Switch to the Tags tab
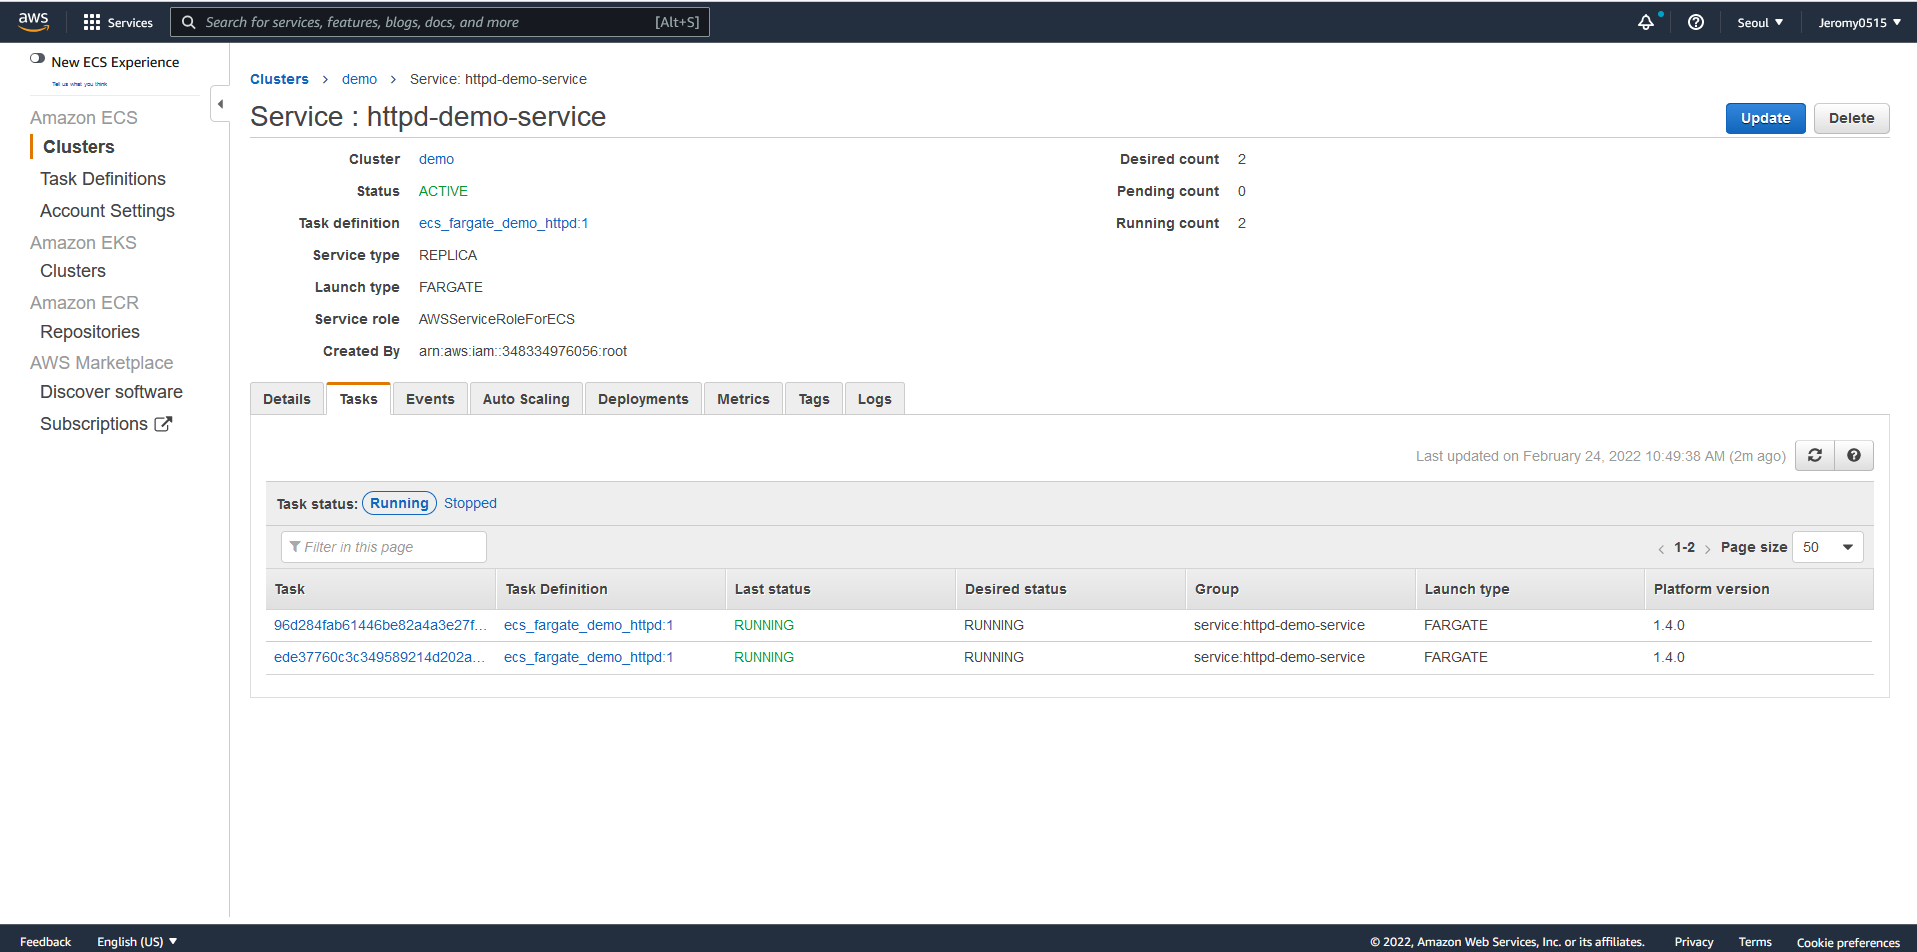The width and height of the screenshot is (1917, 952). coord(814,399)
